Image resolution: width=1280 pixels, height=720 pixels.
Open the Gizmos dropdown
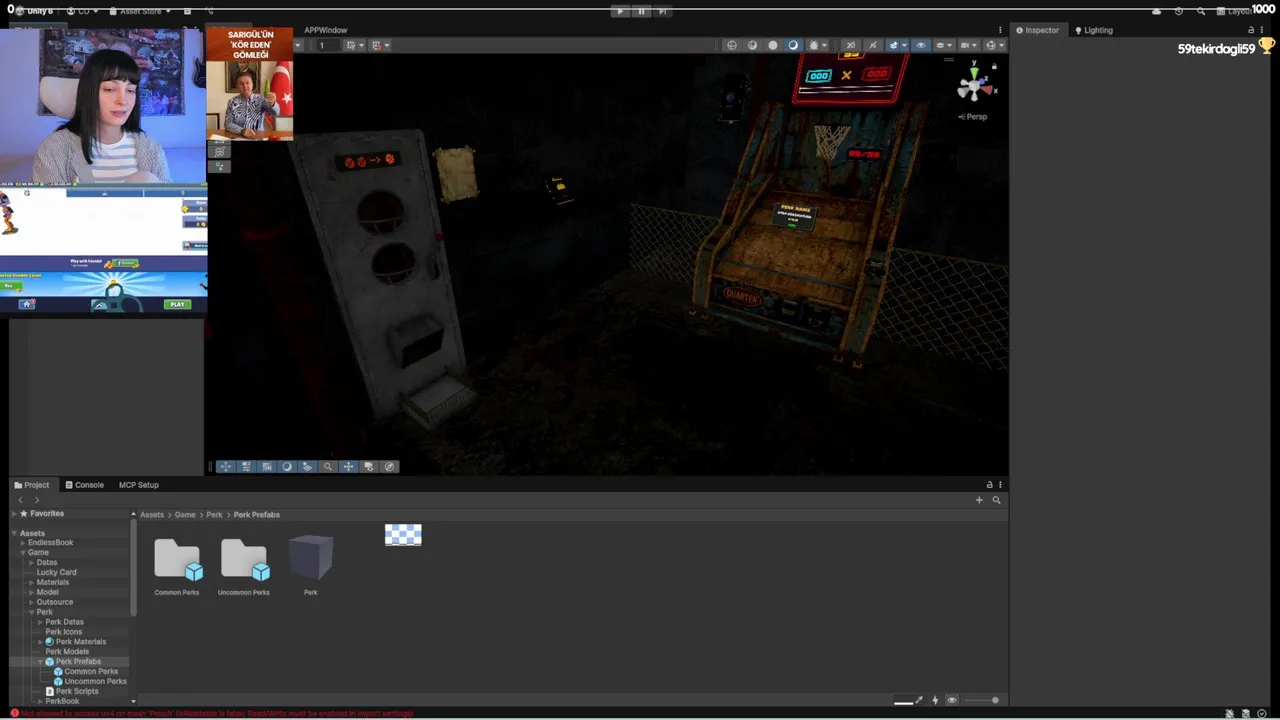click(995, 45)
